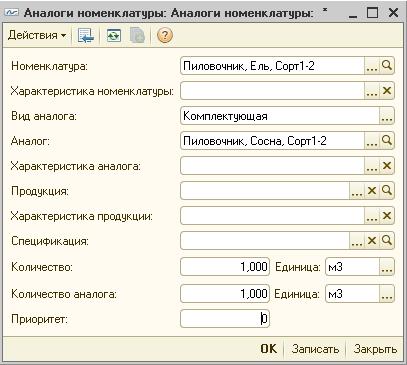Image resolution: width=407 pixels, height=365 pixels.
Task: Open unit selection for Количество row
Action: point(387,267)
